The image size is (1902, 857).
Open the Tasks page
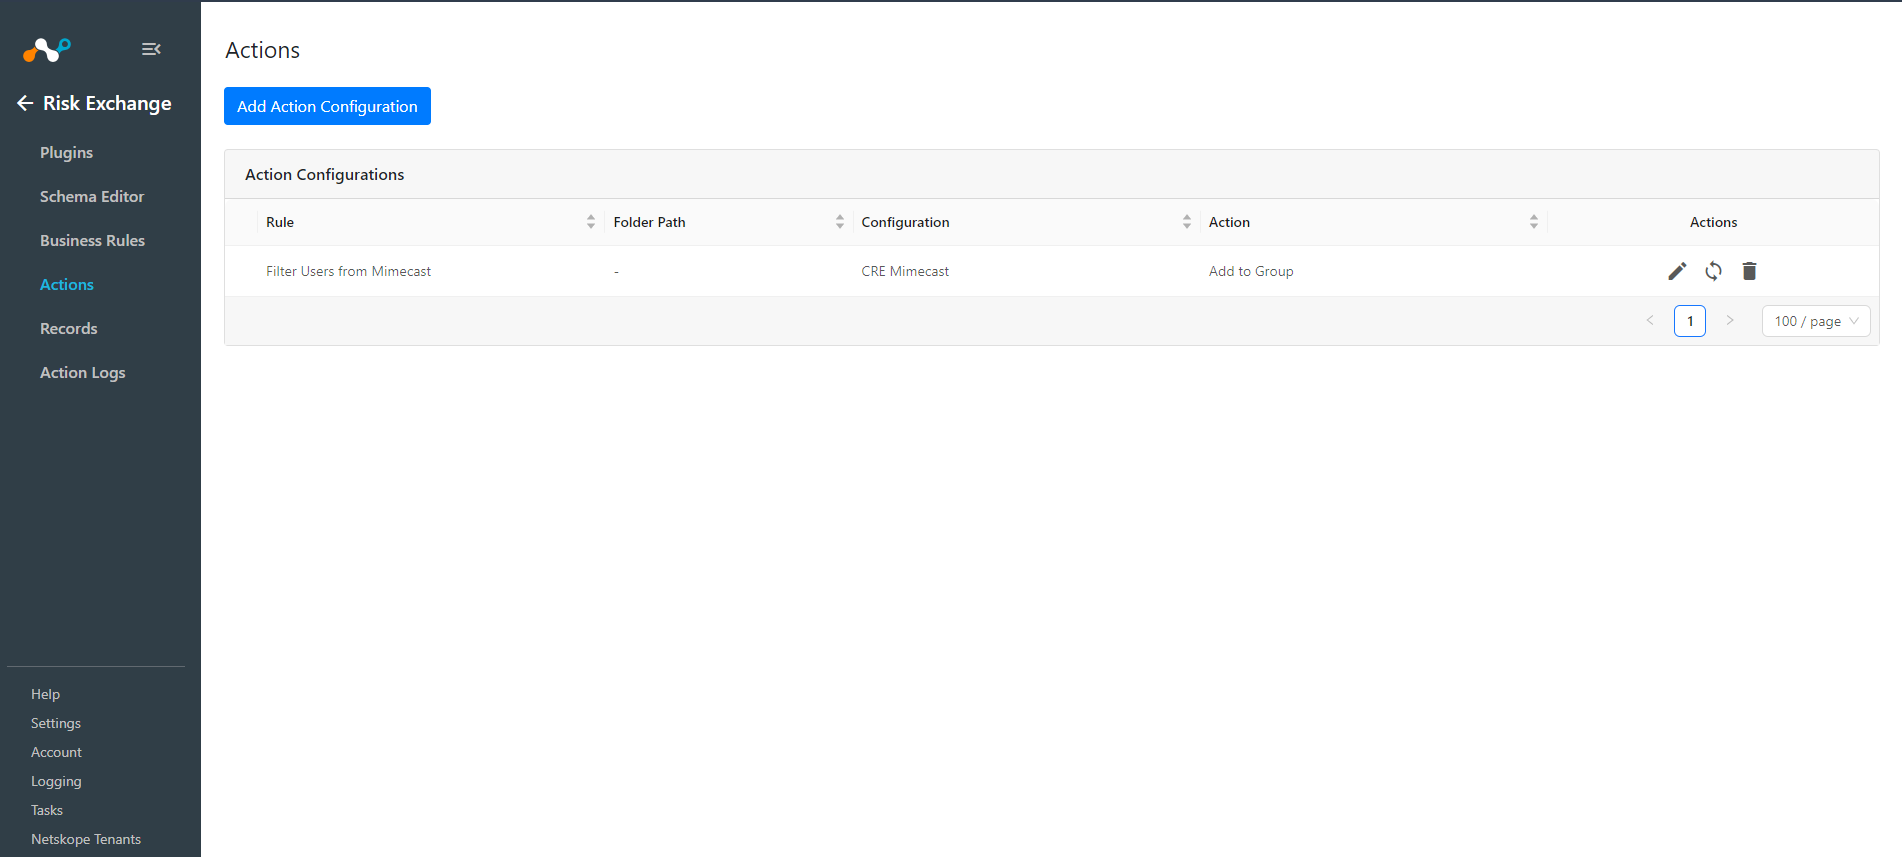tap(47, 810)
